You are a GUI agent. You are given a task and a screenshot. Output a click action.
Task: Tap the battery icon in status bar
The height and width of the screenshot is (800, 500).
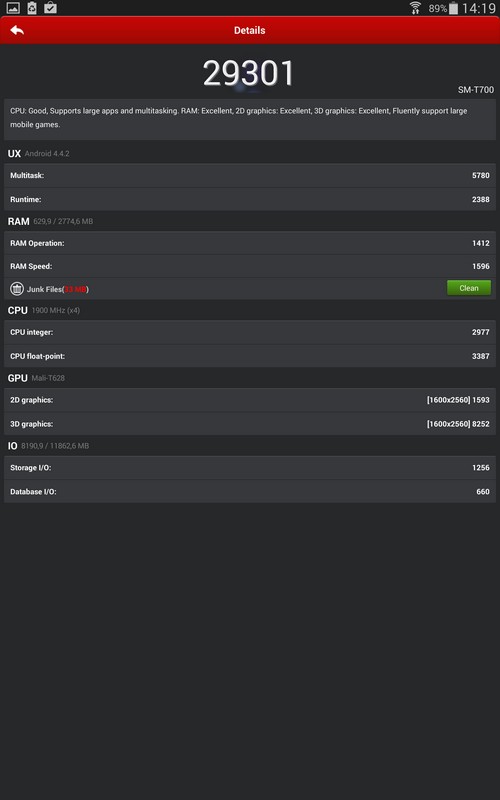pos(453,8)
